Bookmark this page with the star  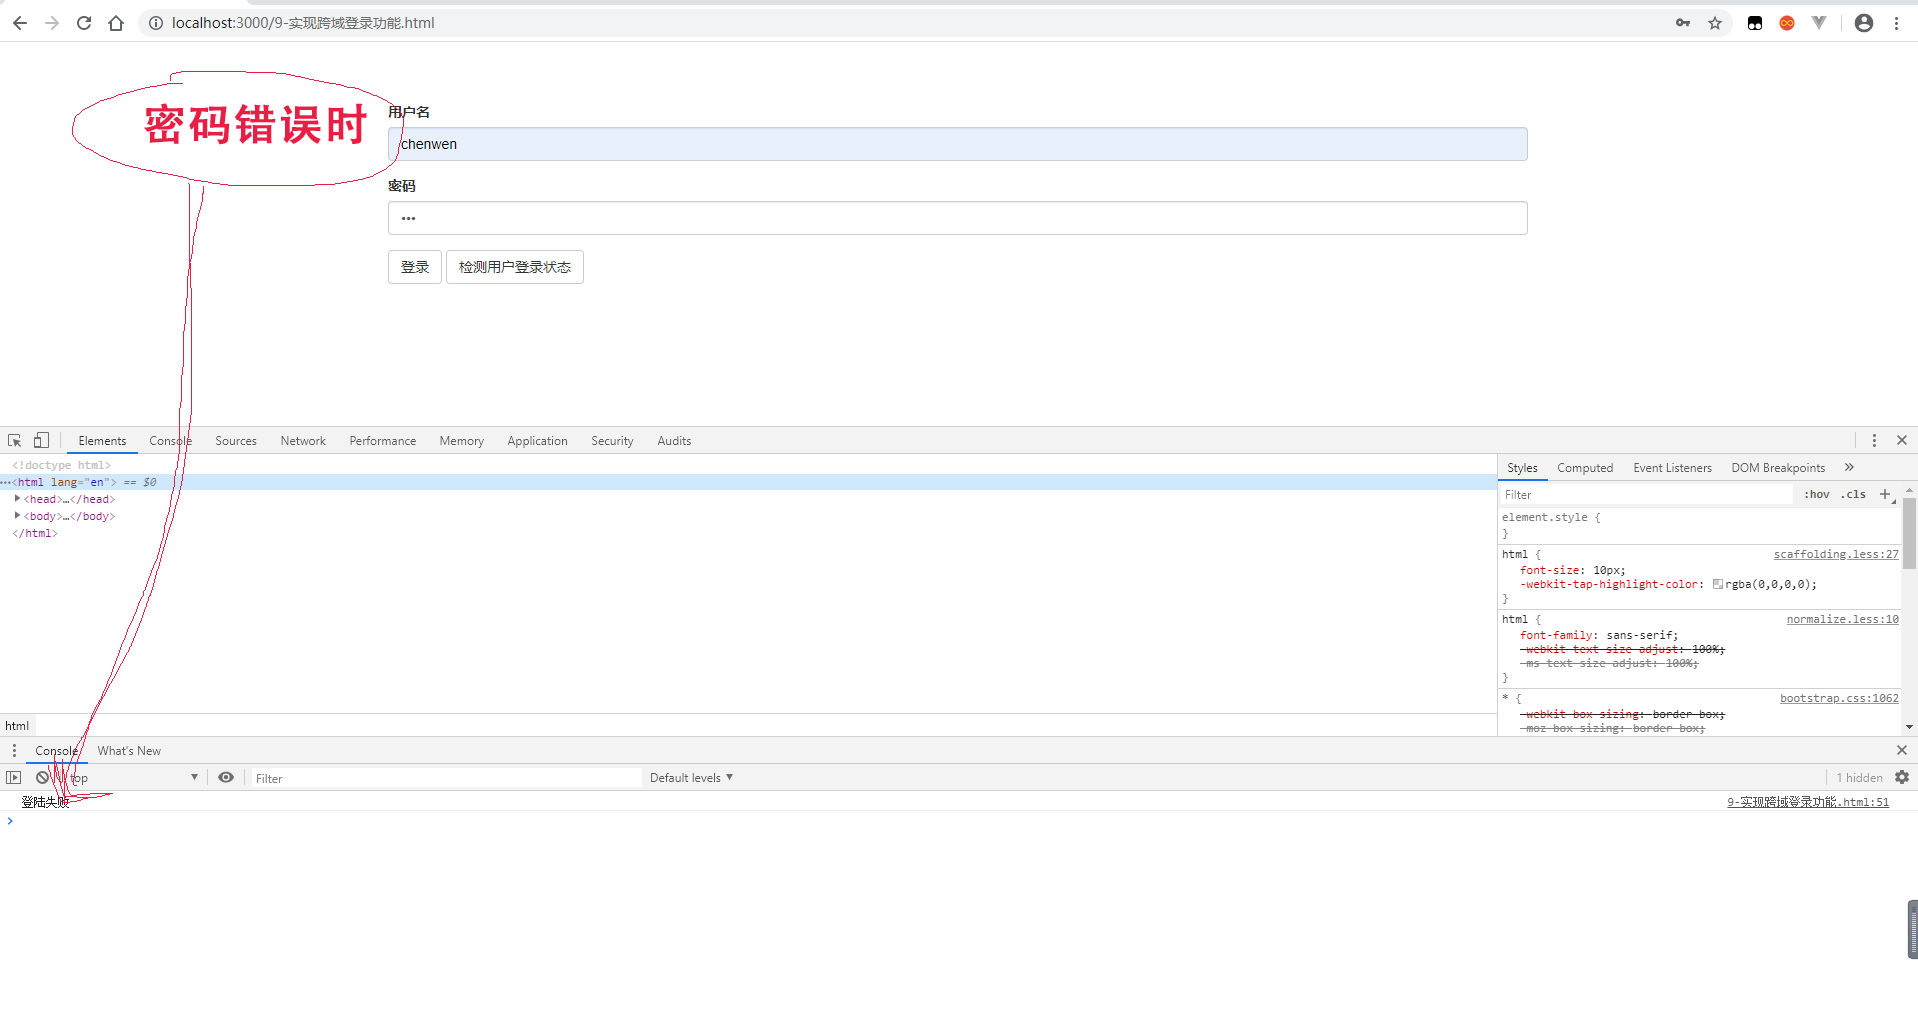(x=1715, y=23)
